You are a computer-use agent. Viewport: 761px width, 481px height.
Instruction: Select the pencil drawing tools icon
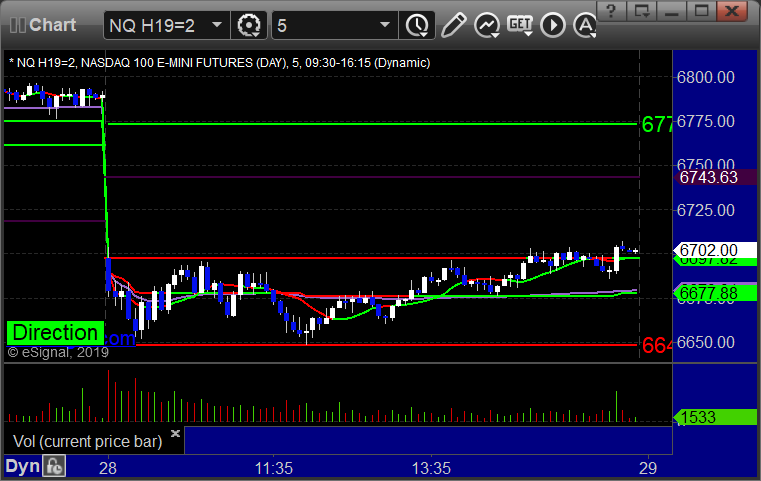pos(454,25)
